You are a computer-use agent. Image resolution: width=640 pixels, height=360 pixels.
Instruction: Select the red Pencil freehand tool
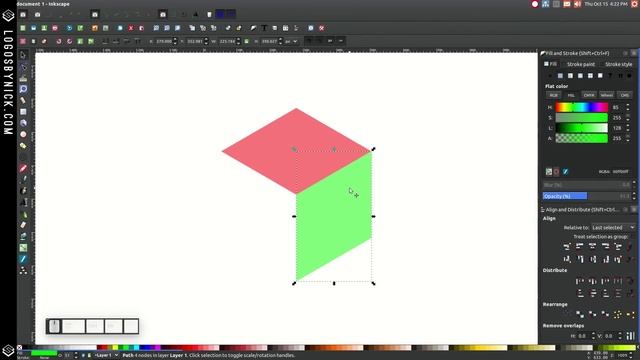(23, 168)
